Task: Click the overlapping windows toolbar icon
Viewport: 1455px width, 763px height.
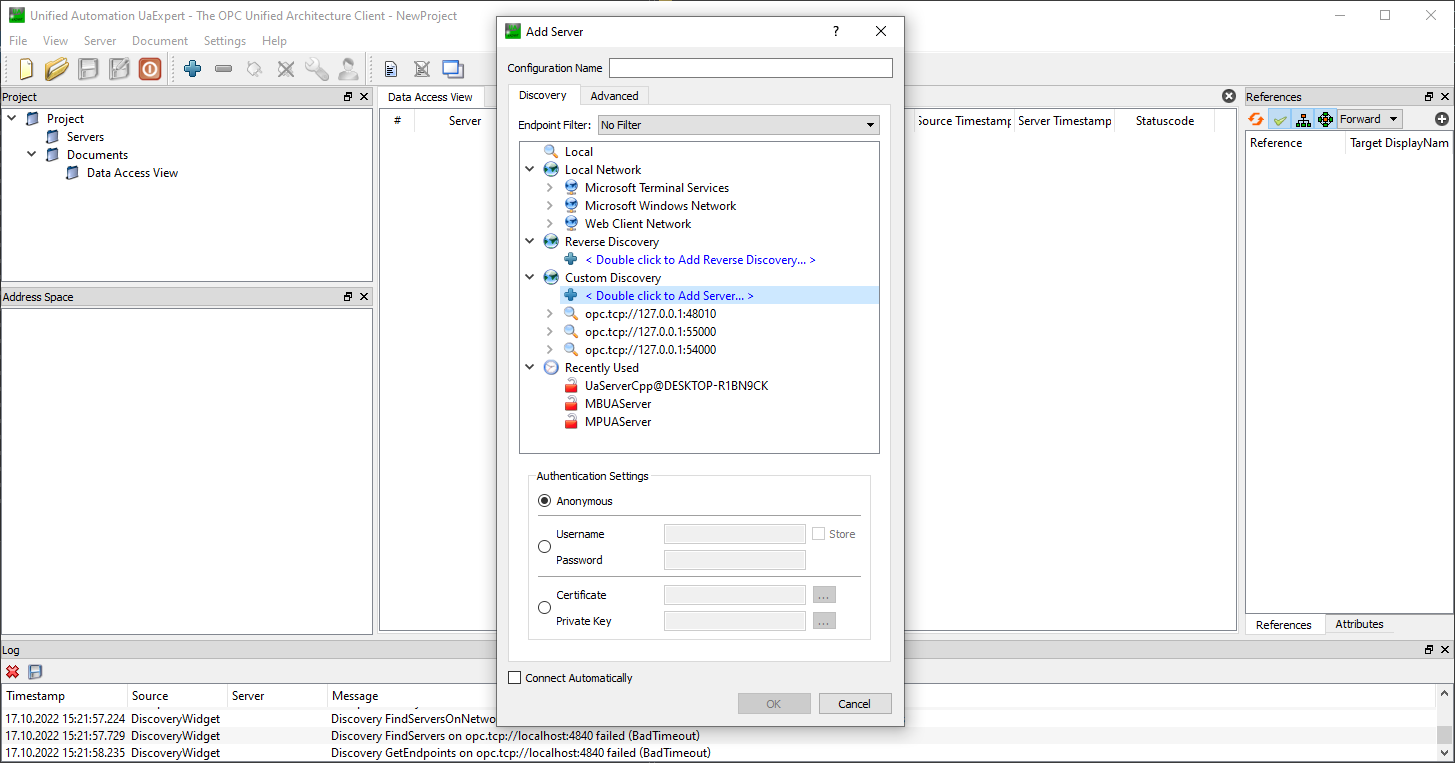Action: (x=453, y=69)
